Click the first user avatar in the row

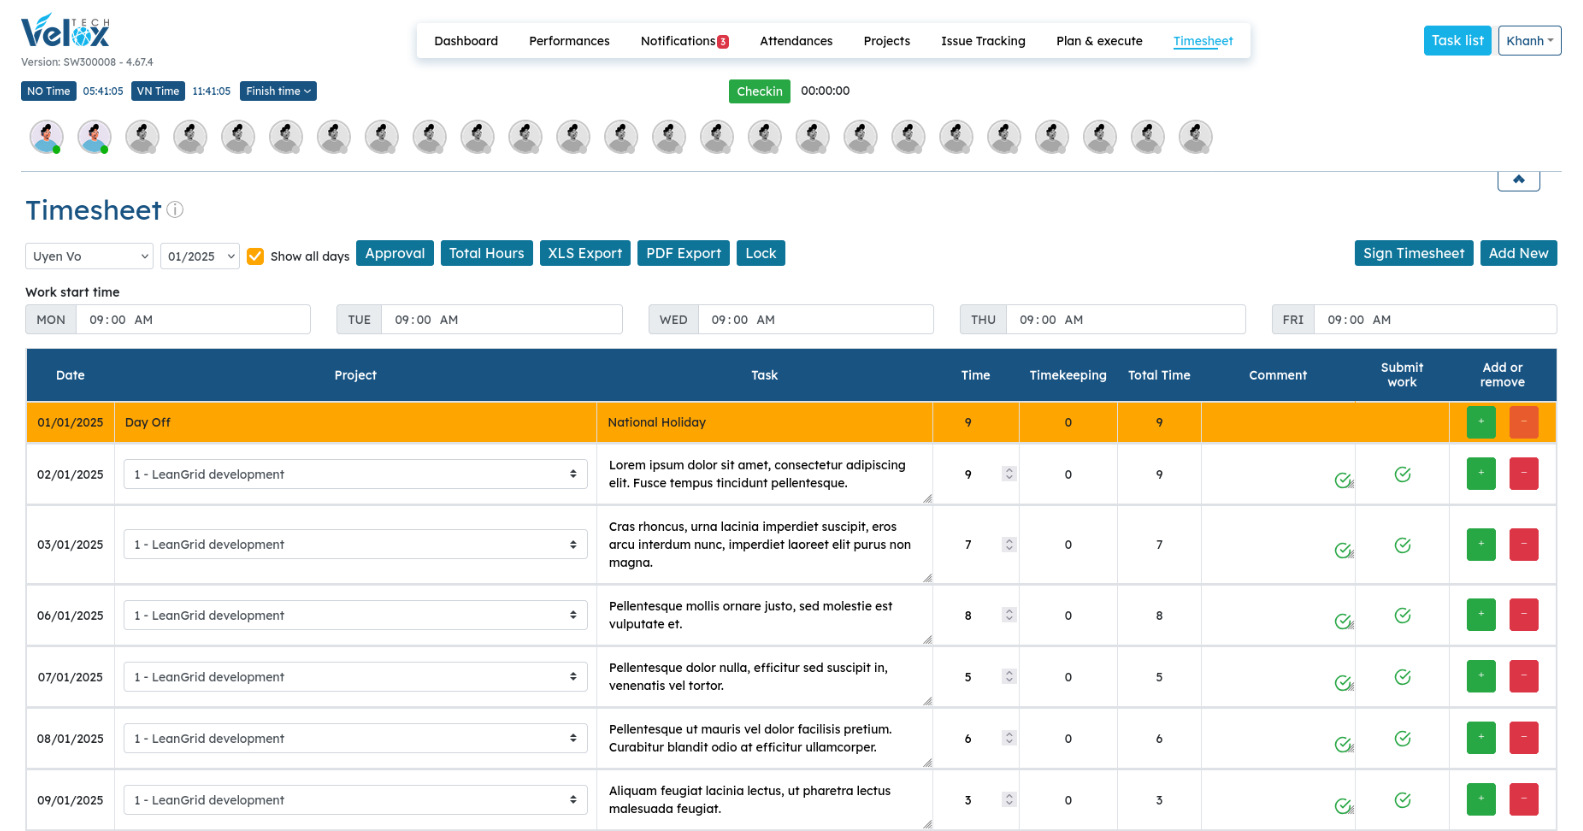pos(46,137)
